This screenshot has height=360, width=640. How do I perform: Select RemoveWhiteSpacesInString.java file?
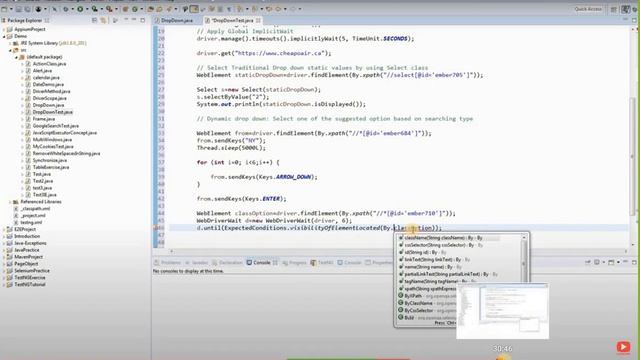pyautogui.click(x=66, y=153)
